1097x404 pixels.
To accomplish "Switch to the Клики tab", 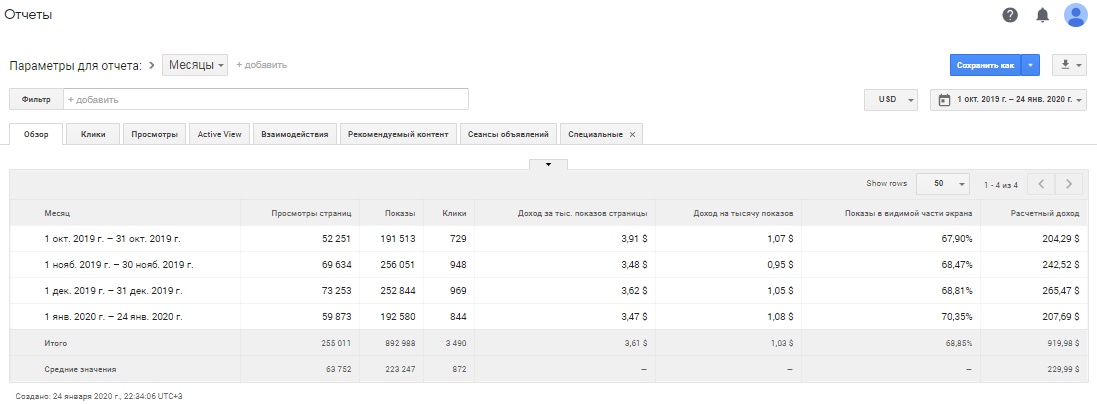I will [93, 134].
